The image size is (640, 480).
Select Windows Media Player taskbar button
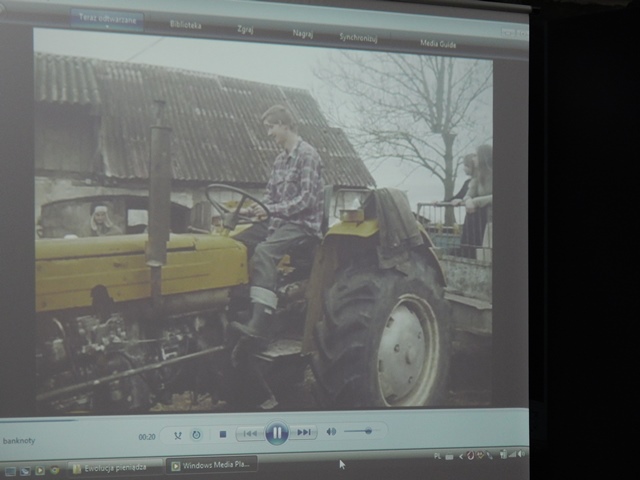pyautogui.click(x=211, y=465)
